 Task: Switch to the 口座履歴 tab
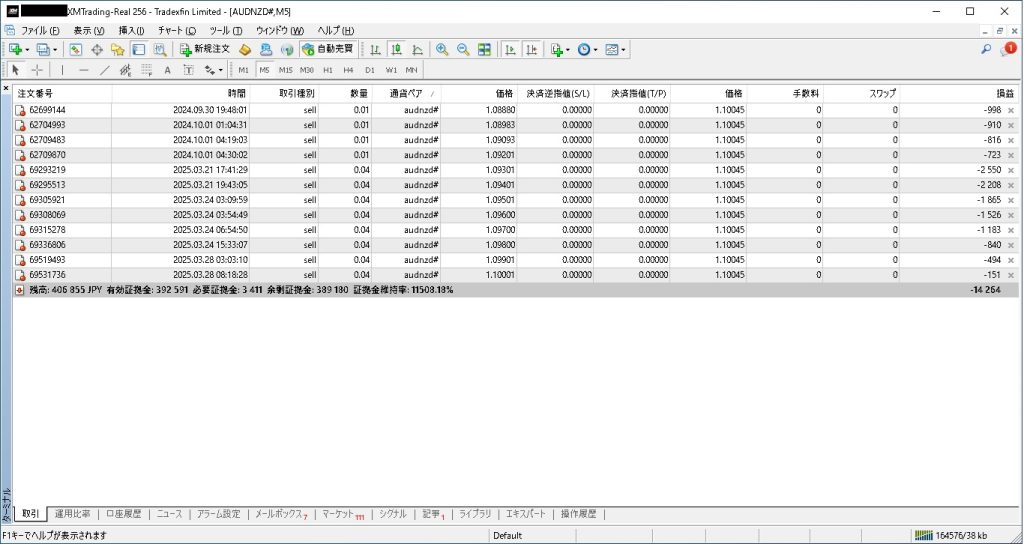[x=125, y=514]
